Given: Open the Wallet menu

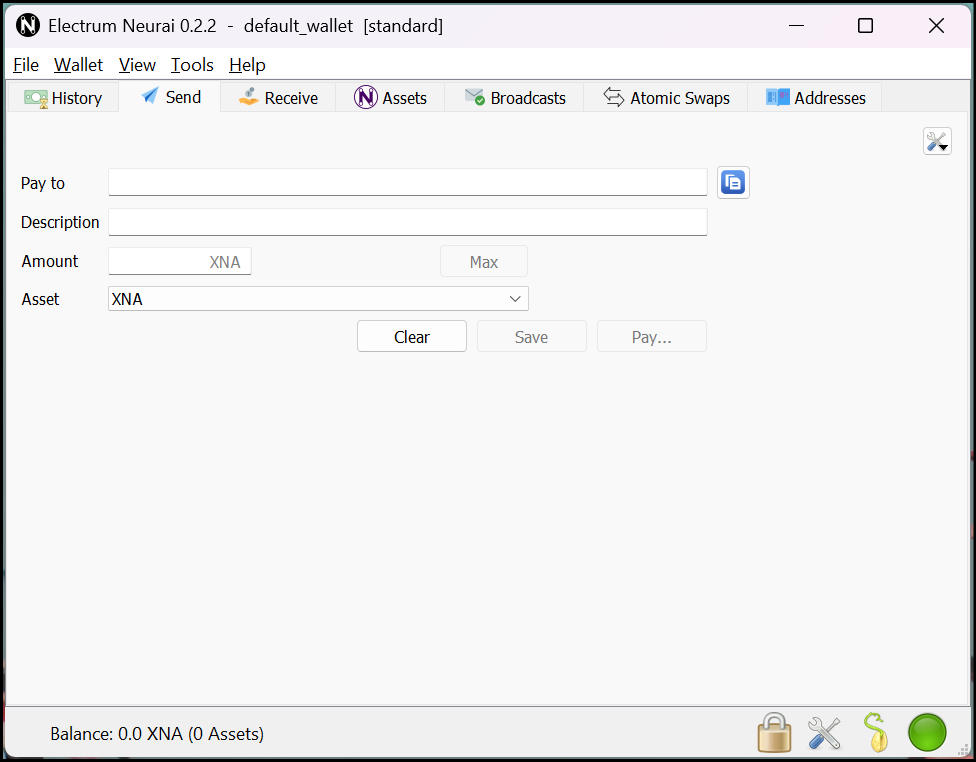Looking at the screenshot, I should click(77, 64).
